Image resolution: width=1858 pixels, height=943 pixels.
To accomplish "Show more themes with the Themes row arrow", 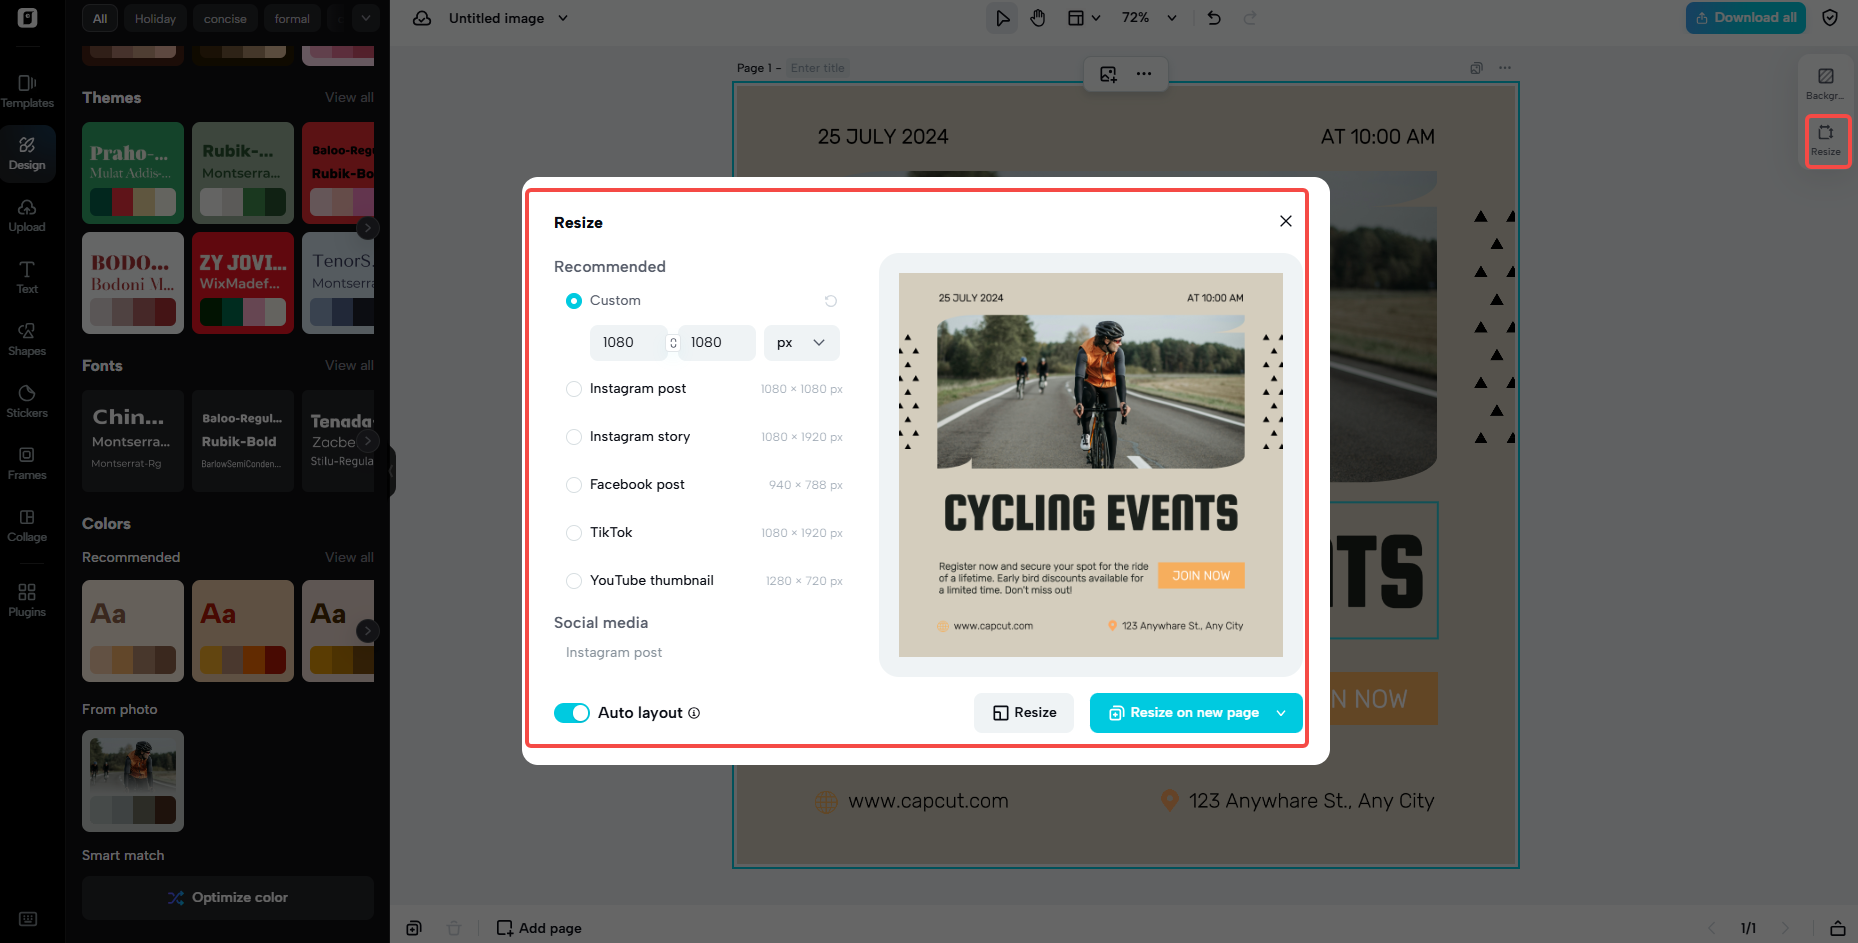I will coord(368,228).
